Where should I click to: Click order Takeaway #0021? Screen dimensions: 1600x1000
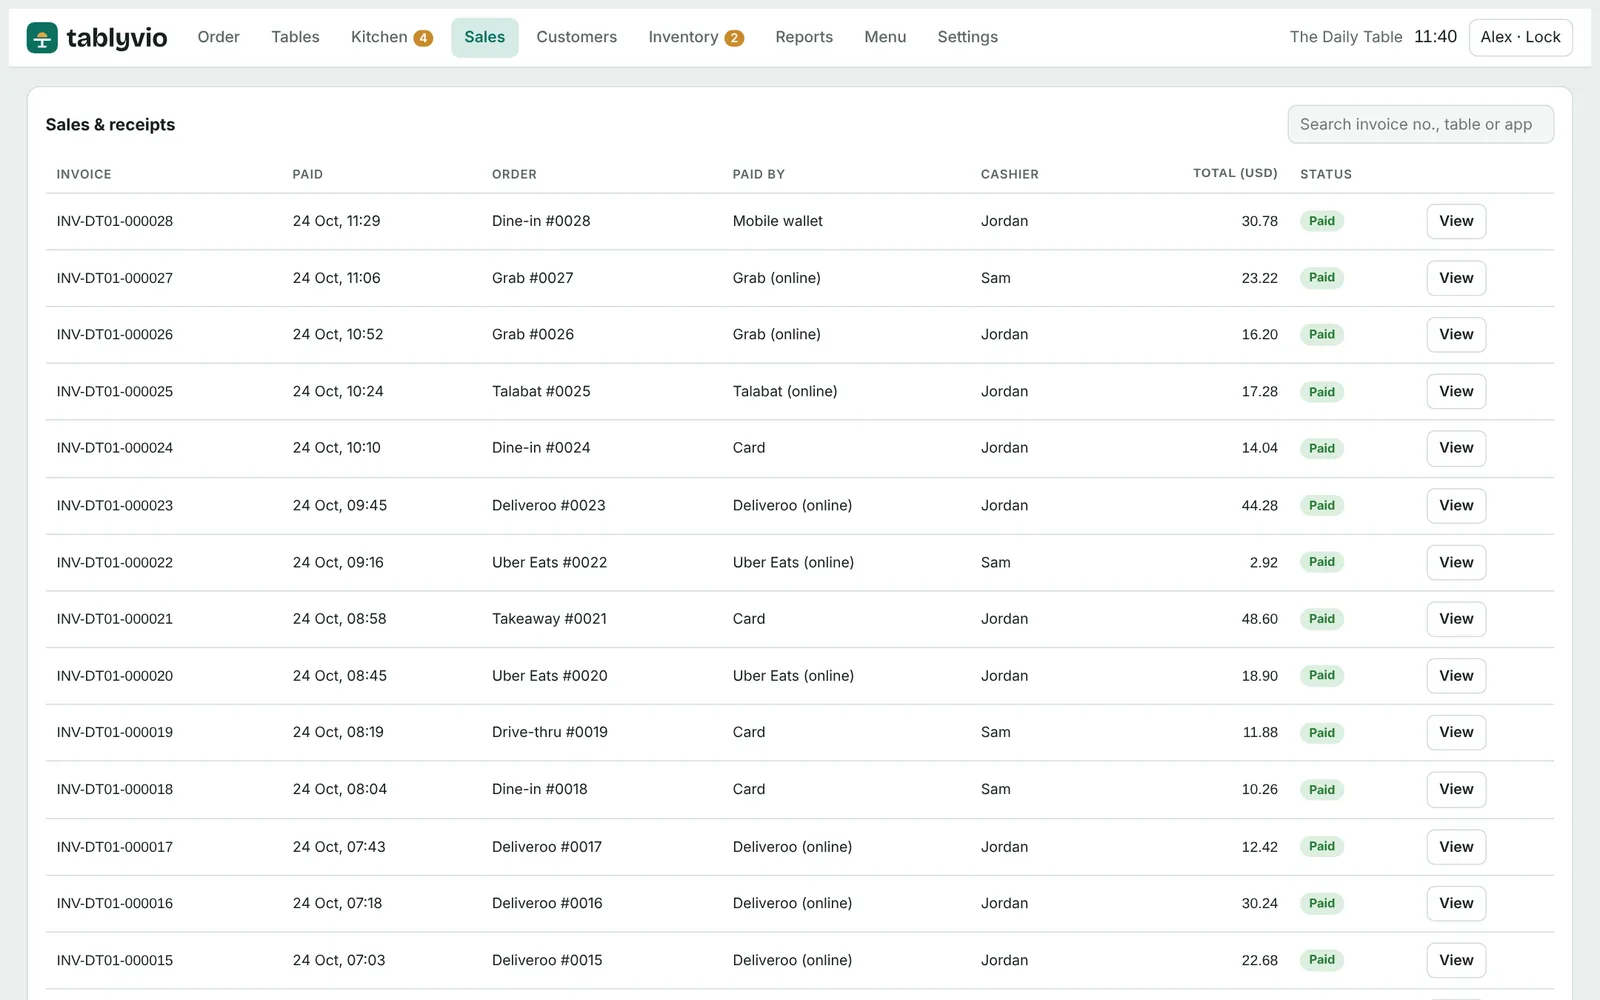549,619
